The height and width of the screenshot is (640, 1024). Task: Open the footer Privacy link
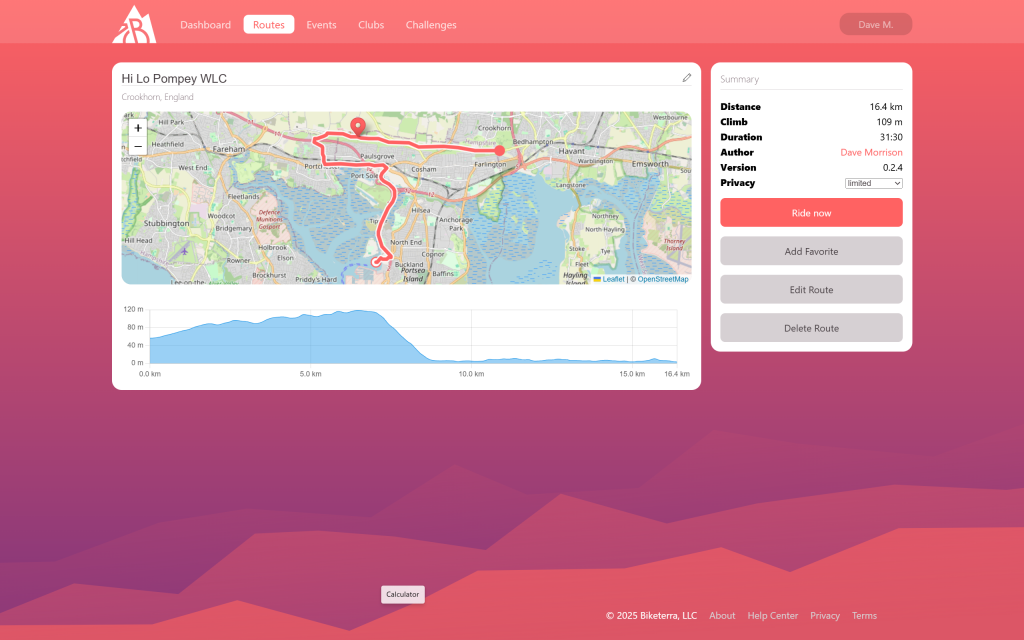(x=825, y=616)
